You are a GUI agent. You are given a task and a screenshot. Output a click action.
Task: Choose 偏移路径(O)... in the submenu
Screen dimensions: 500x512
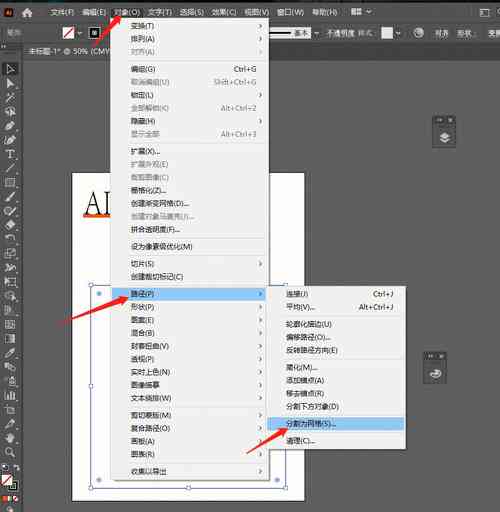(x=336, y=337)
